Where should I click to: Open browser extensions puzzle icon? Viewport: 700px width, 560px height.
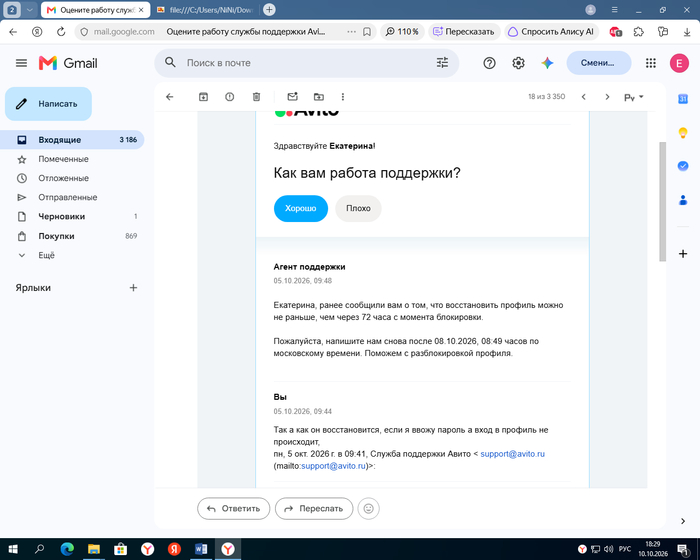click(639, 32)
